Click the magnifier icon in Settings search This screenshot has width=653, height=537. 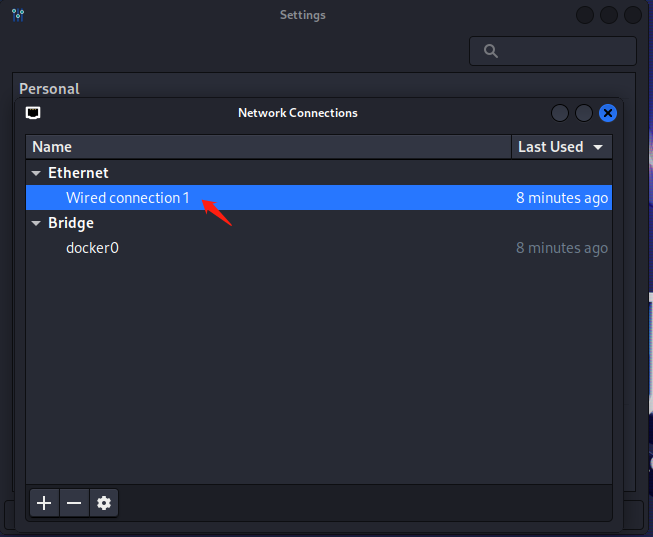(490, 51)
